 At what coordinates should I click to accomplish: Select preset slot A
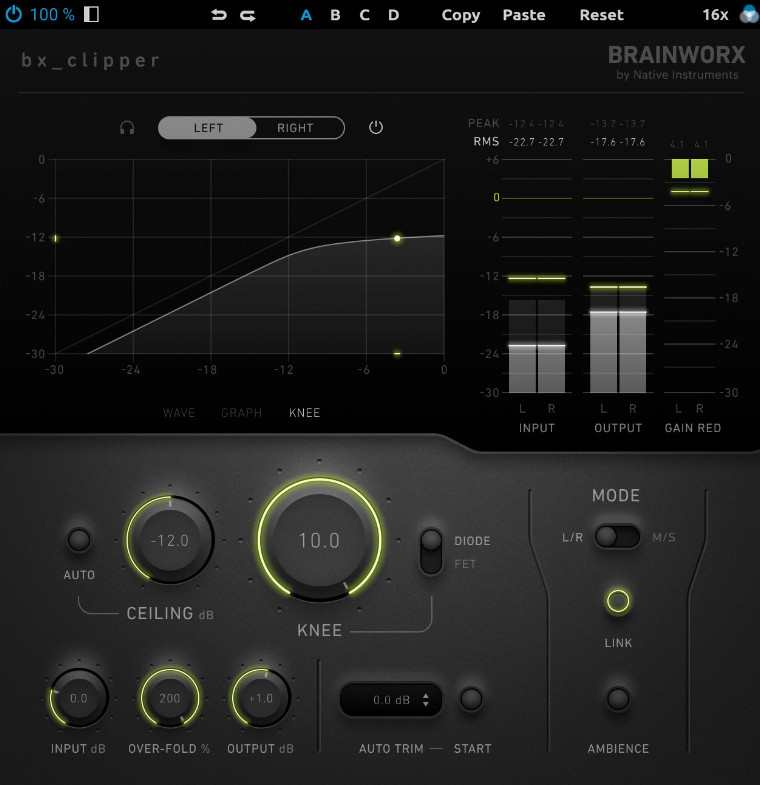pos(306,15)
